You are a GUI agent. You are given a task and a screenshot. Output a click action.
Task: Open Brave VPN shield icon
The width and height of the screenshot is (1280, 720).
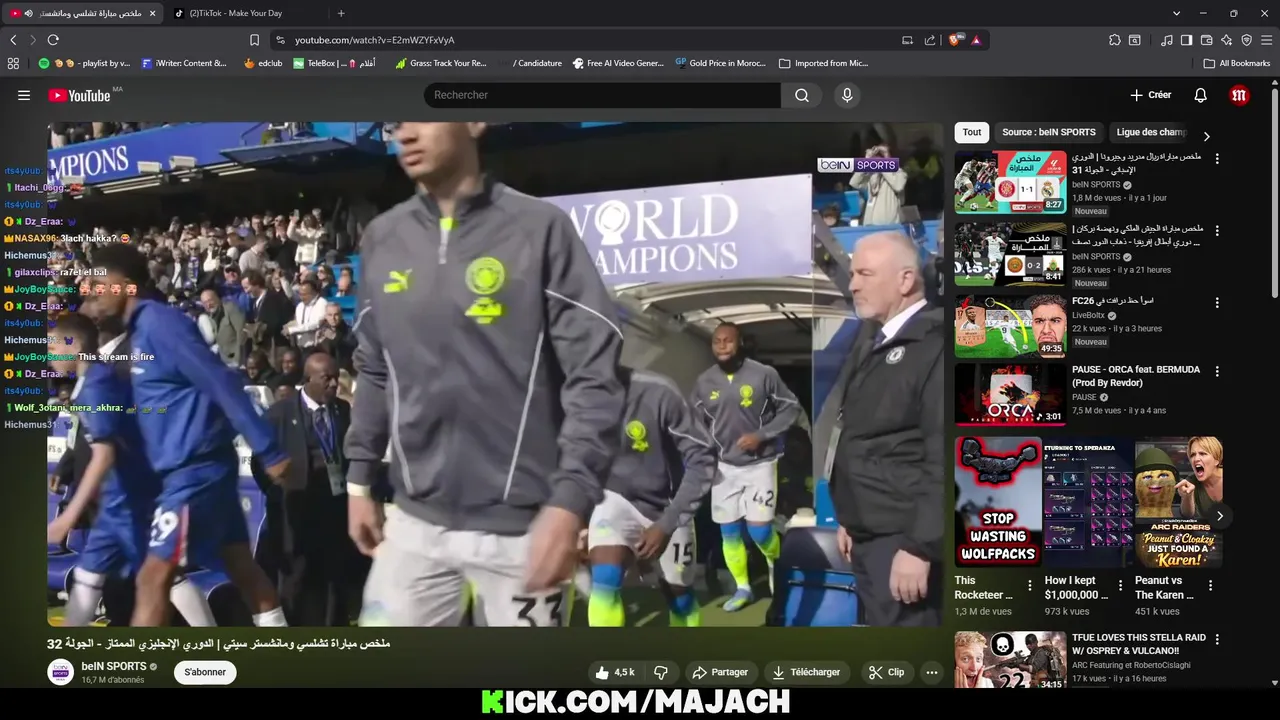pyautogui.click(x=1246, y=40)
